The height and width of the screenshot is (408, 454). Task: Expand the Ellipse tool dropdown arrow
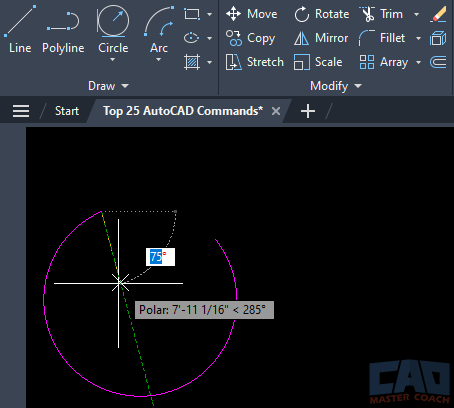click(209, 38)
